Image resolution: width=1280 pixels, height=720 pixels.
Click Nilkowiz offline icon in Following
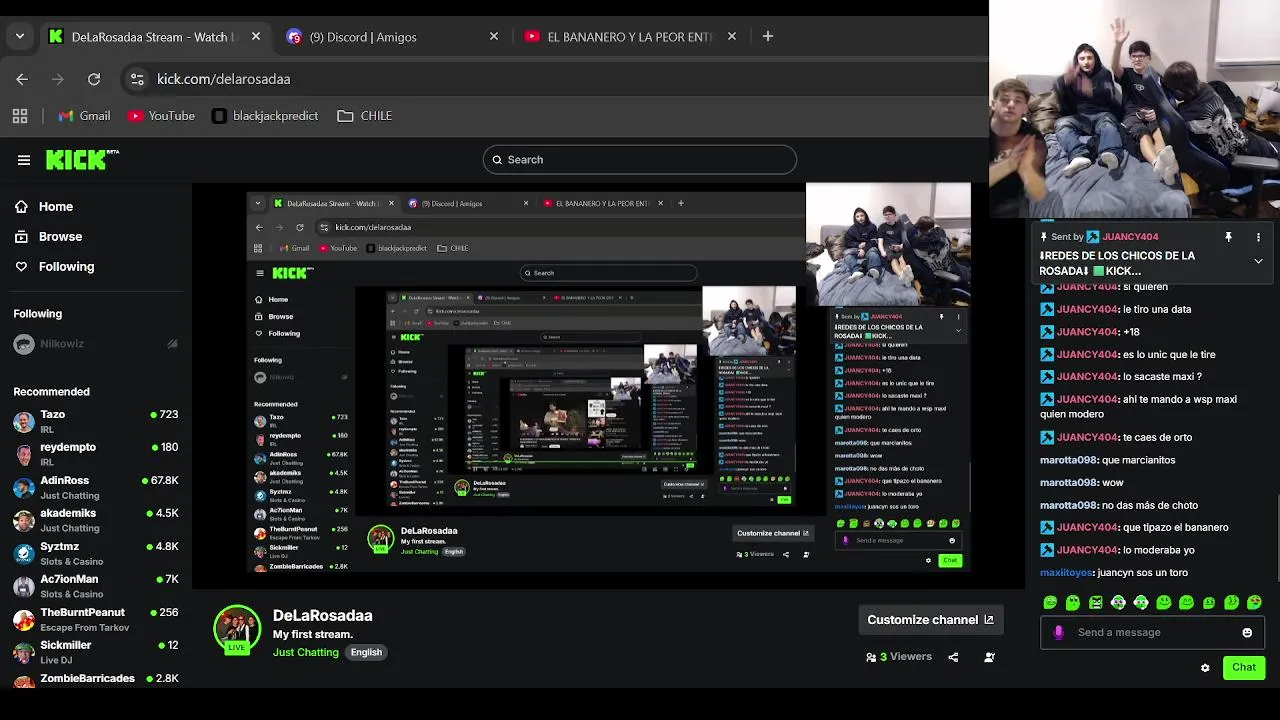pos(172,344)
